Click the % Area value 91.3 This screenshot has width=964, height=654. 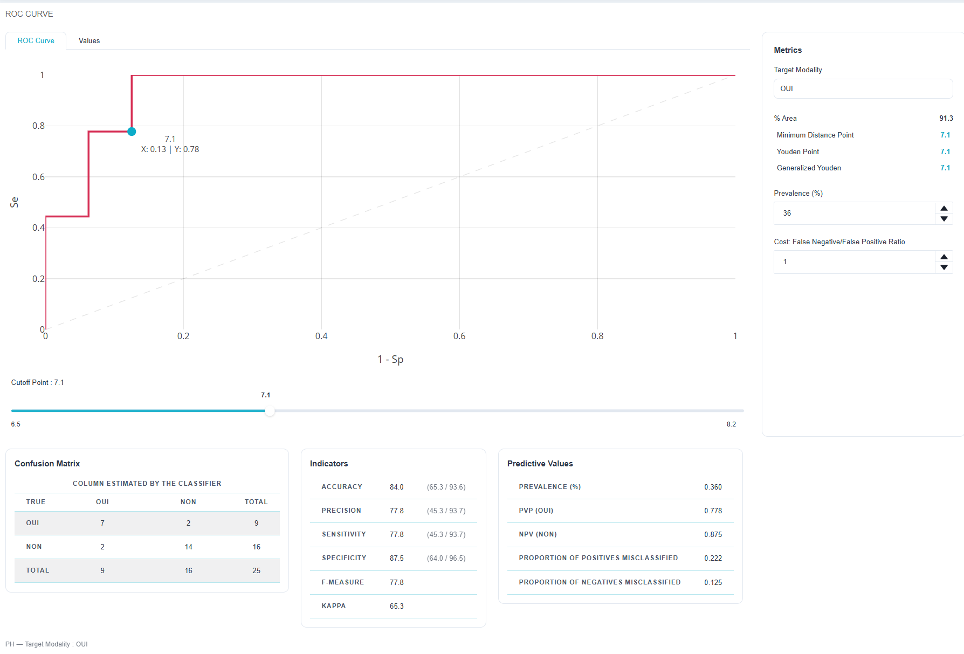[946, 118]
